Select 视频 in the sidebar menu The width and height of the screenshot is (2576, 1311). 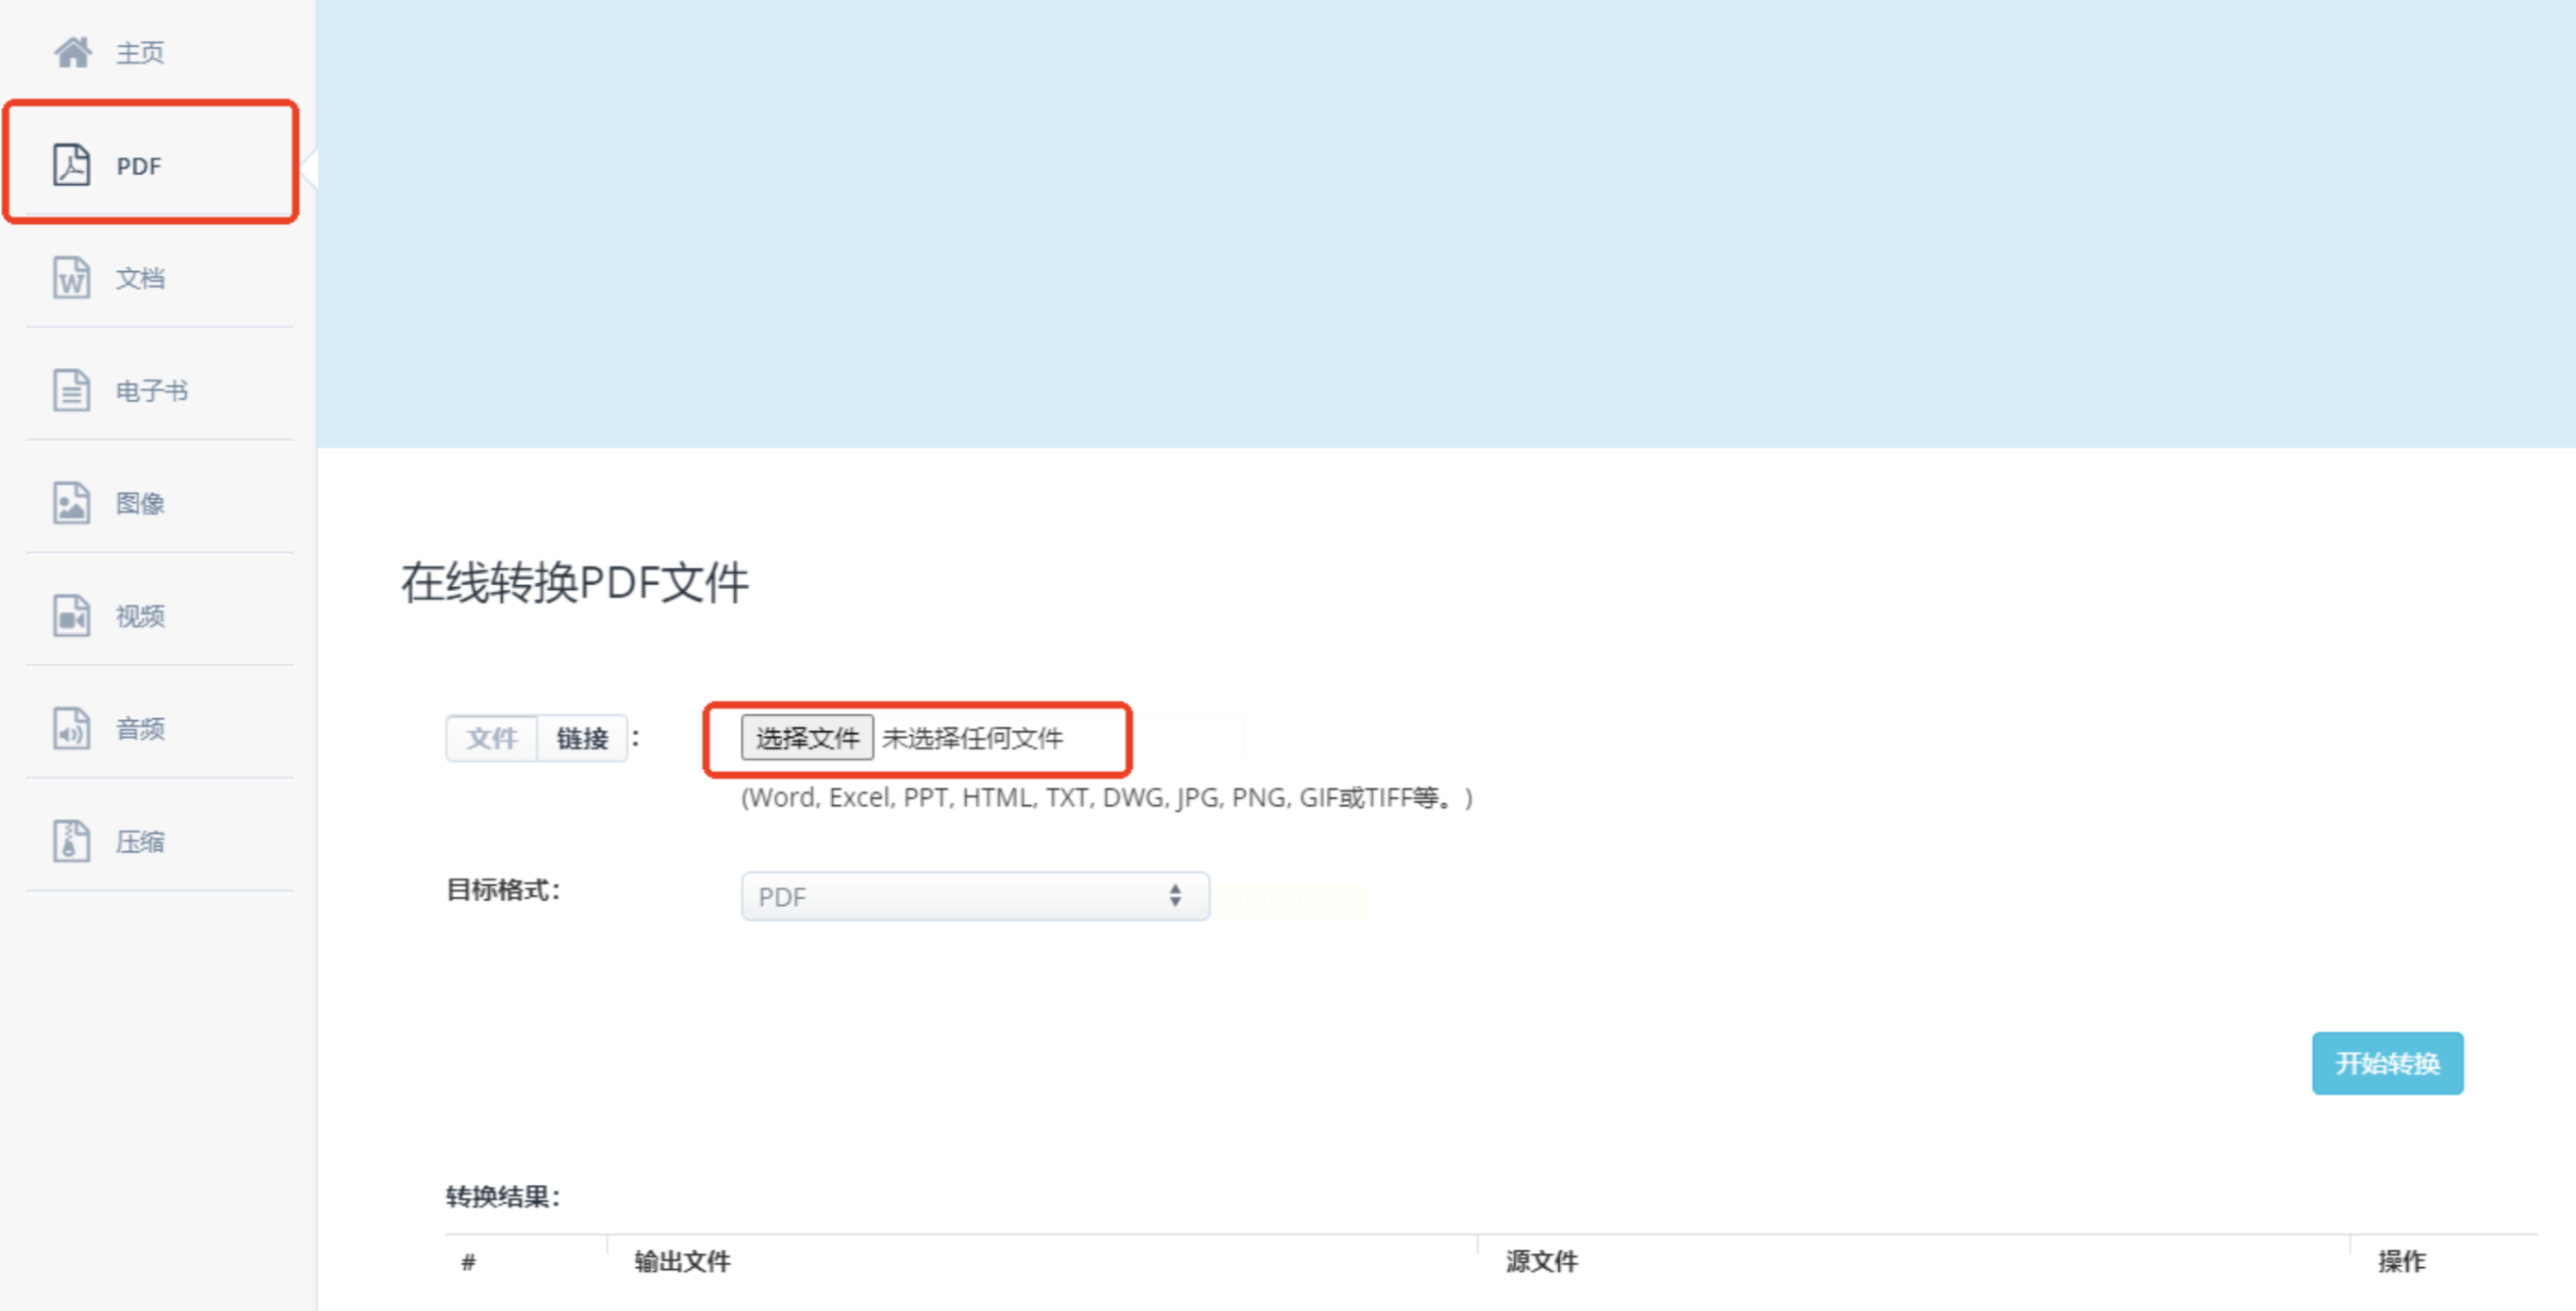(140, 616)
